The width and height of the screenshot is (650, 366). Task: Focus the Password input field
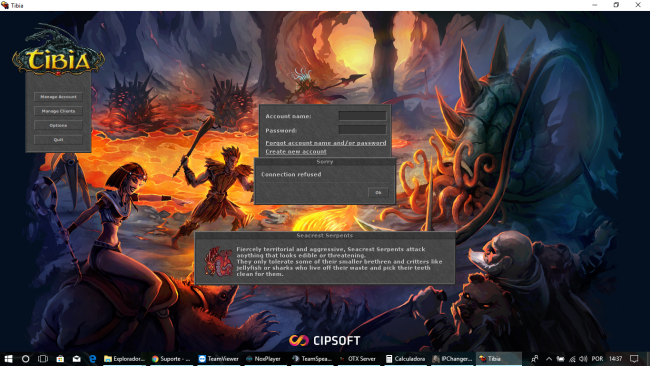coord(362,130)
